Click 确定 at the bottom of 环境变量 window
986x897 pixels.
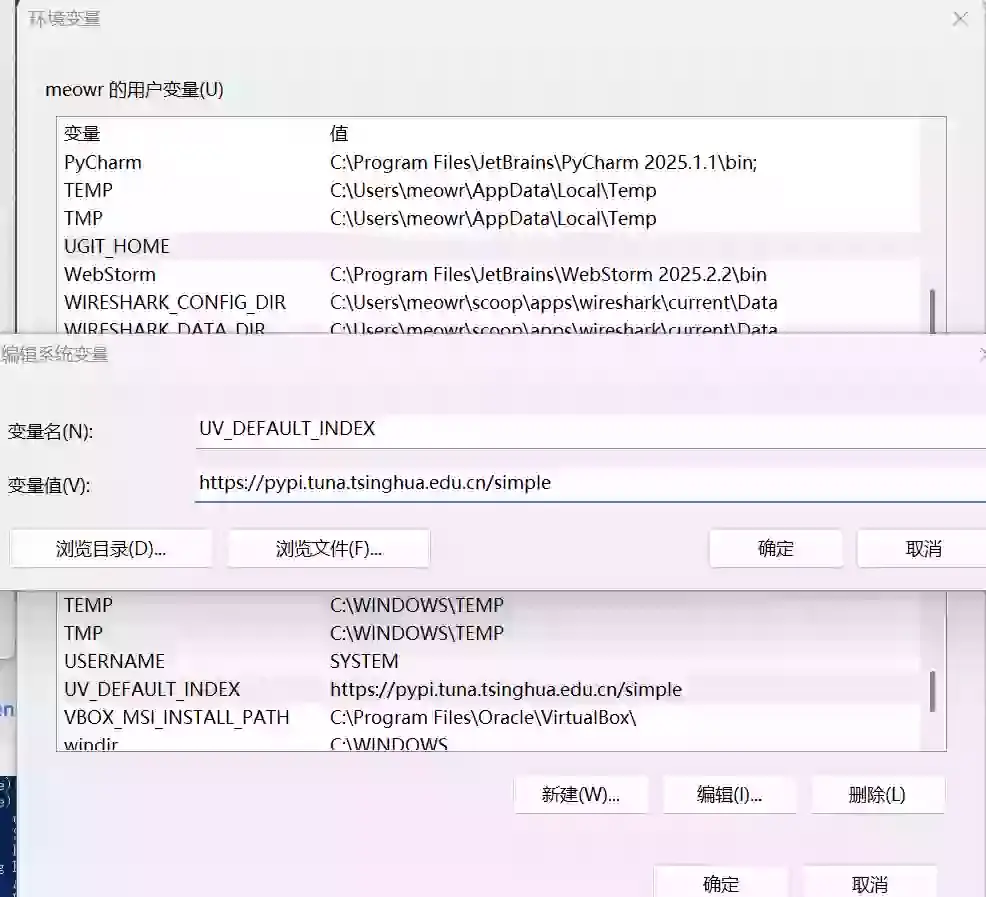(721, 883)
